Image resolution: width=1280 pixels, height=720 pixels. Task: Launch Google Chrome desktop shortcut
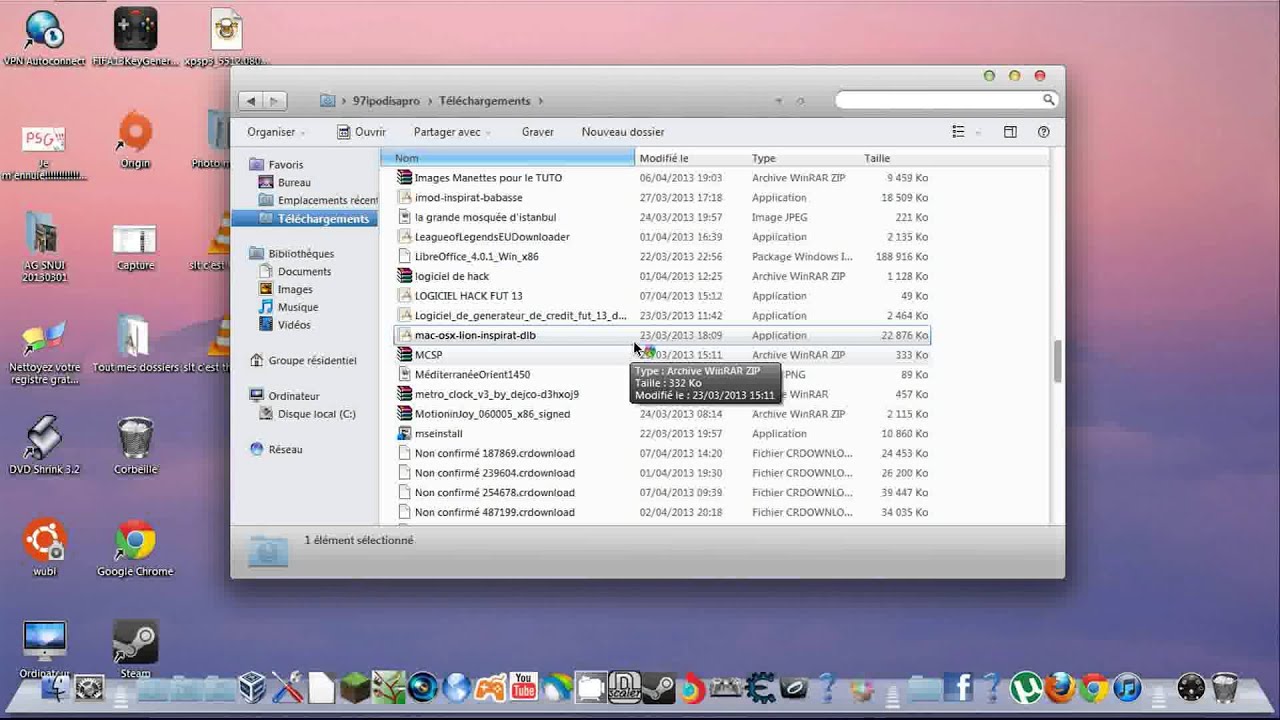click(135, 547)
